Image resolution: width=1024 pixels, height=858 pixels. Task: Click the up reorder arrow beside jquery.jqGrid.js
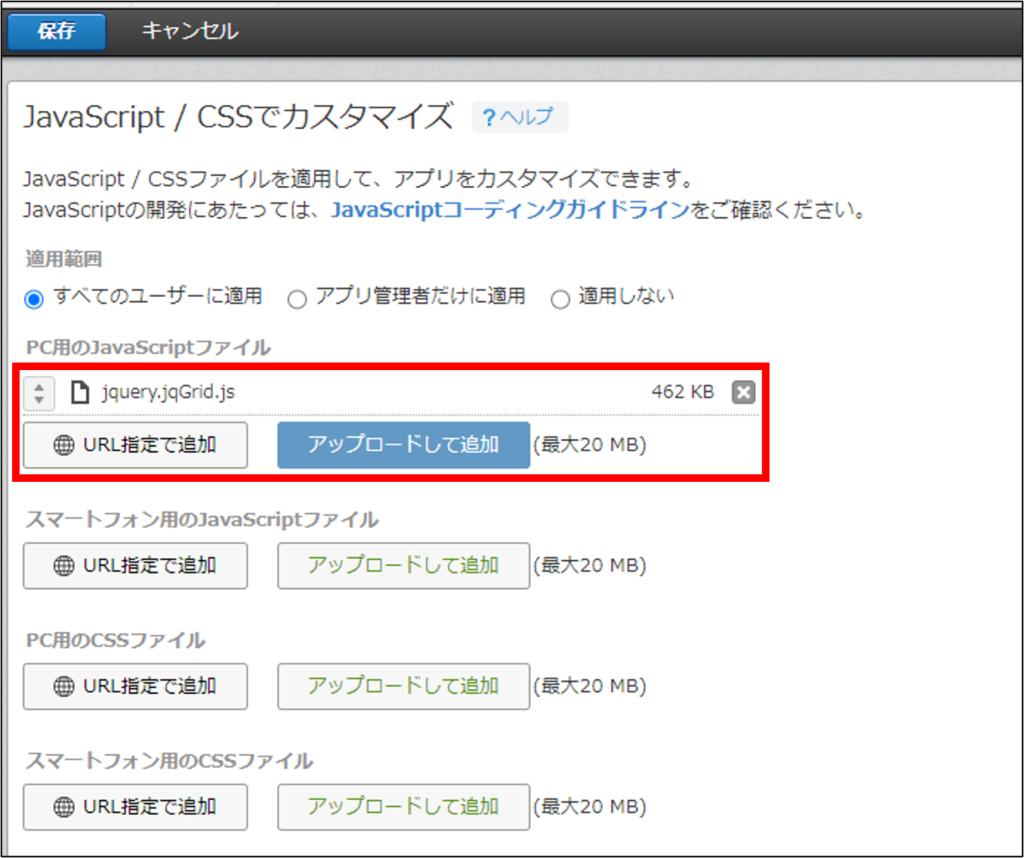click(x=38, y=387)
